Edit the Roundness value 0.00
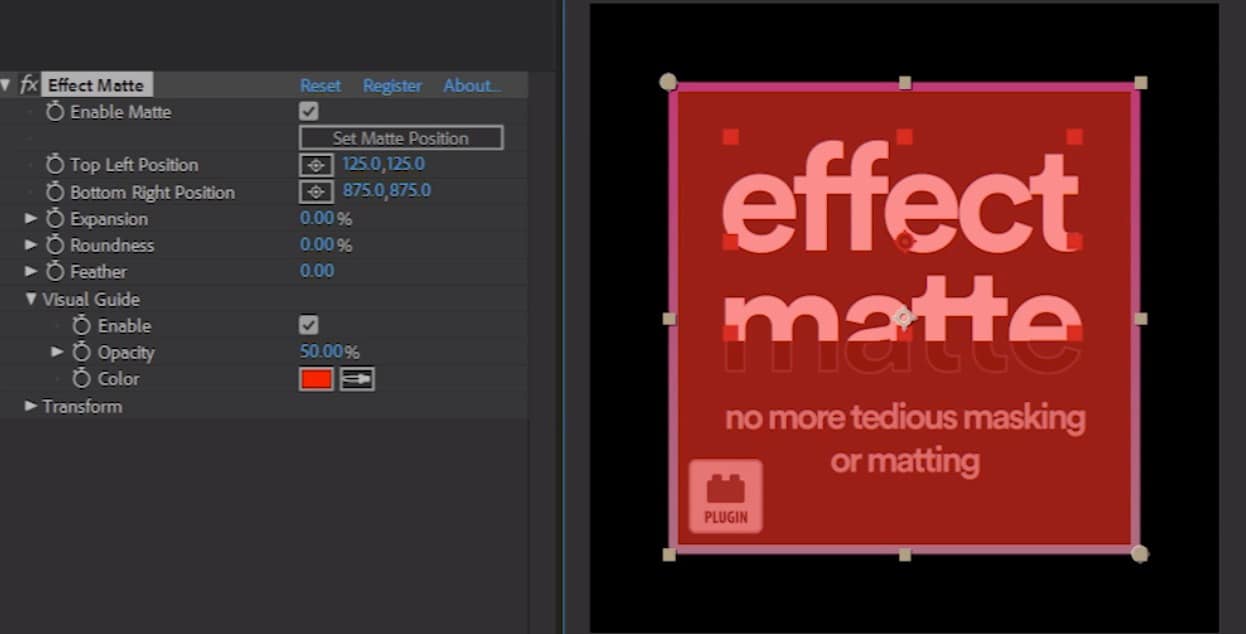 [317, 244]
